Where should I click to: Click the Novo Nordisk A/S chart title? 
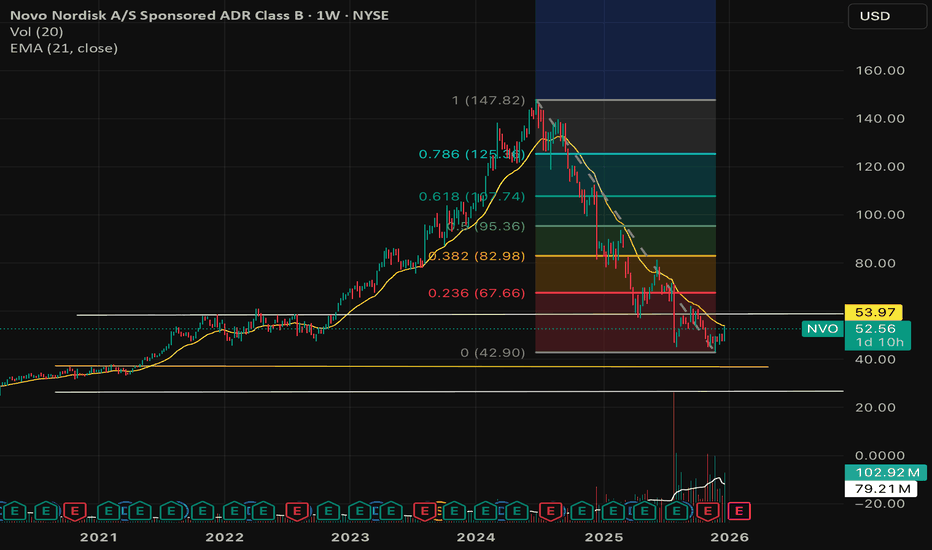click(199, 15)
